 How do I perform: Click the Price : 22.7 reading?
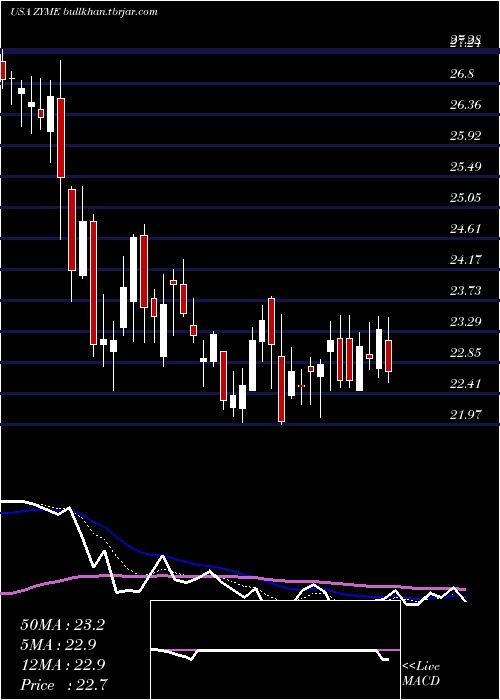tap(62, 684)
